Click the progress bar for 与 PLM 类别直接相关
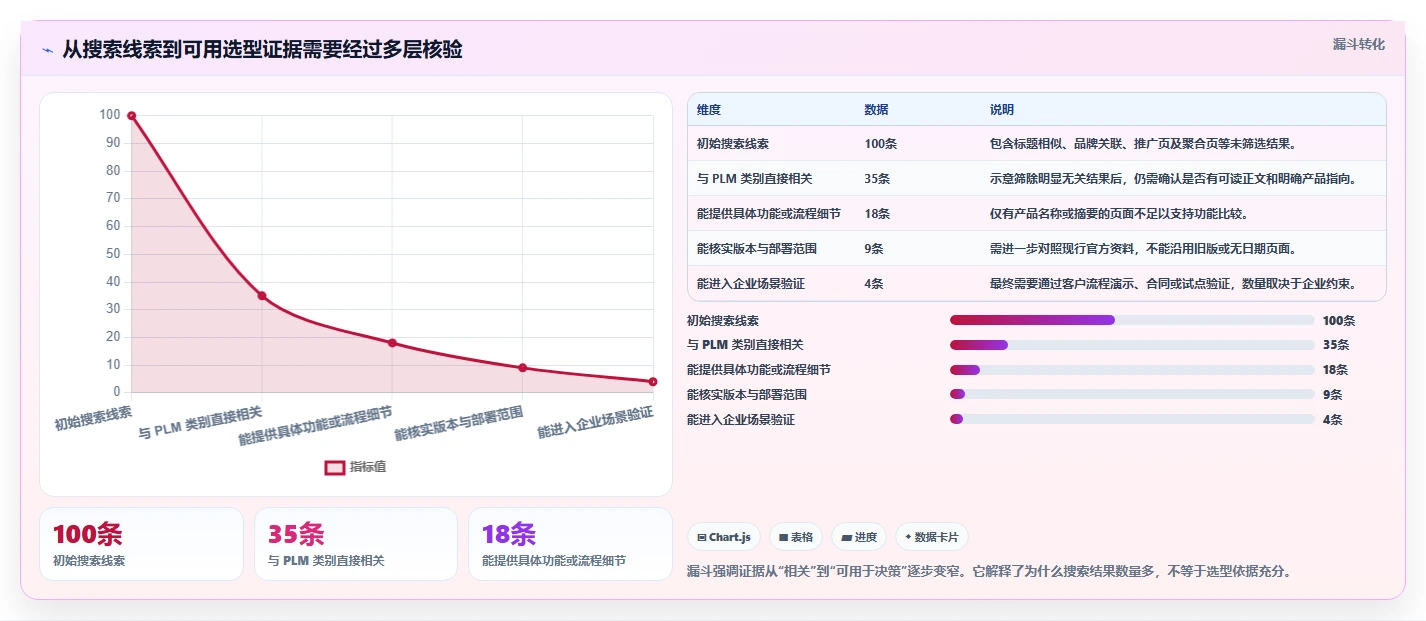This screenshot has width=1426, height=621. click(x=1132, y=345)
